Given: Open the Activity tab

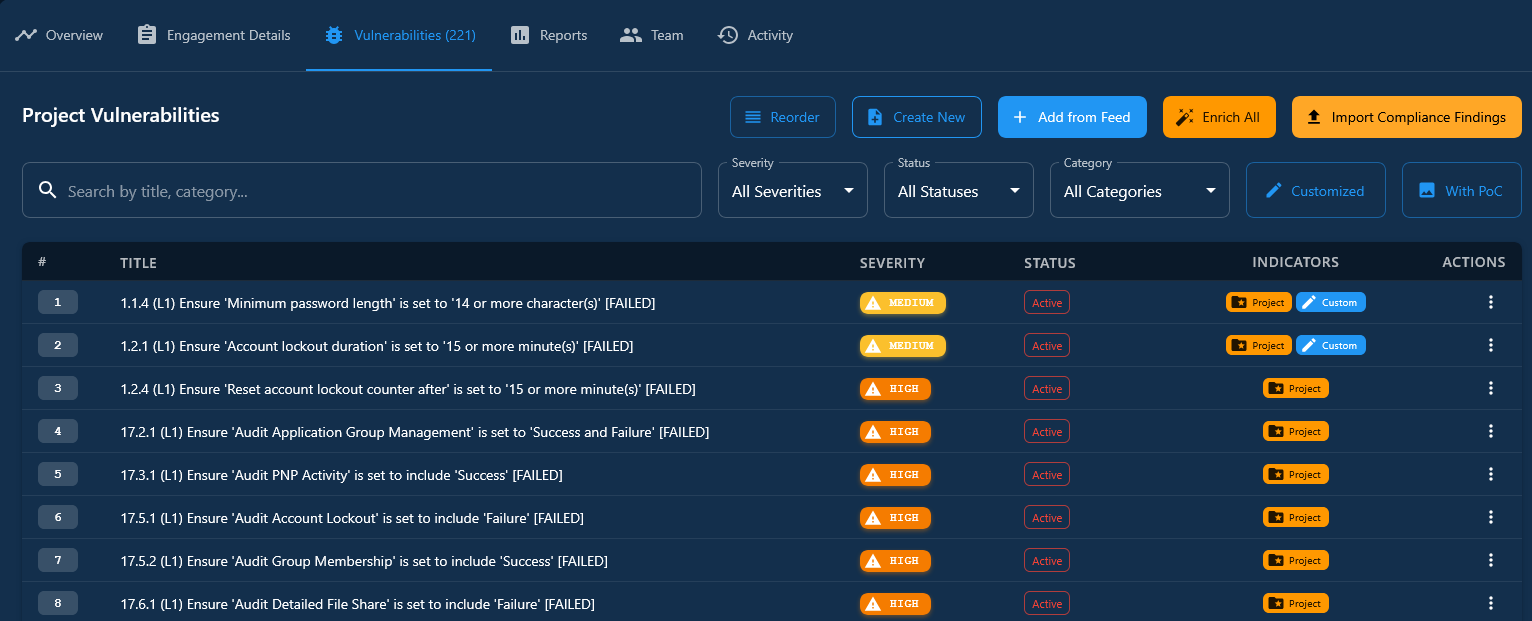Looking at the screenshot, I should click(755, 35).
